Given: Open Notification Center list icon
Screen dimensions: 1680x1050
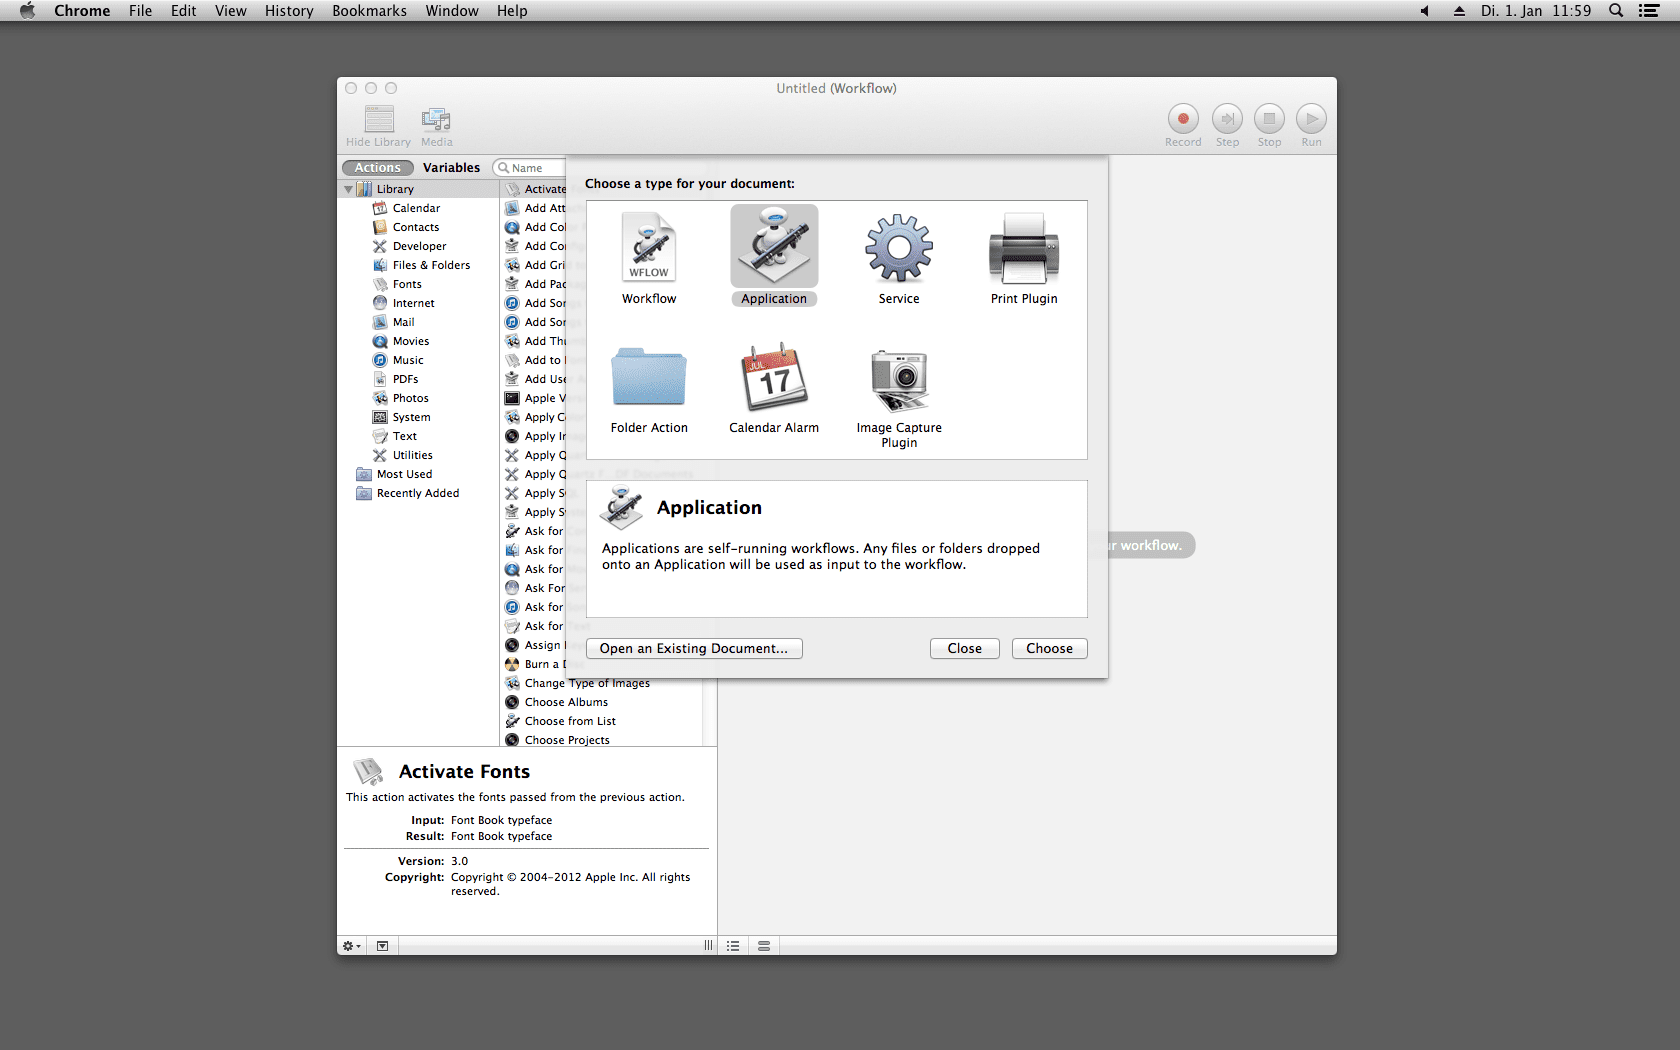Looking at the screenshot, I should (x=1649, y=11).
